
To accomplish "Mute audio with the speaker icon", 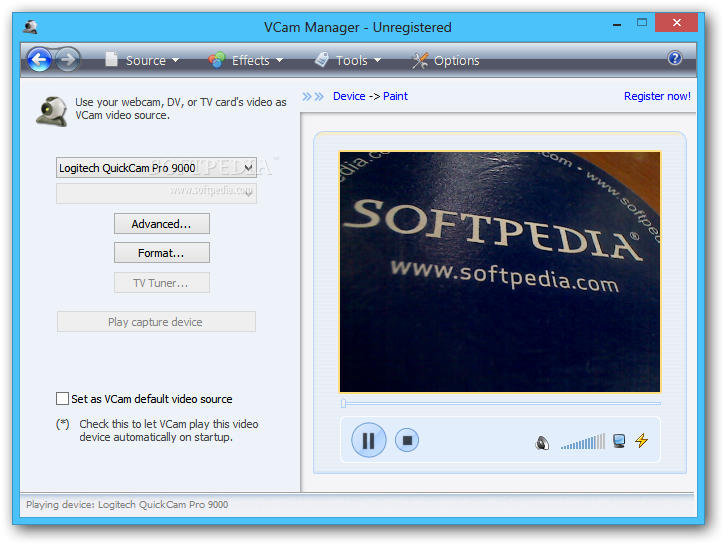I will [542, 443].
